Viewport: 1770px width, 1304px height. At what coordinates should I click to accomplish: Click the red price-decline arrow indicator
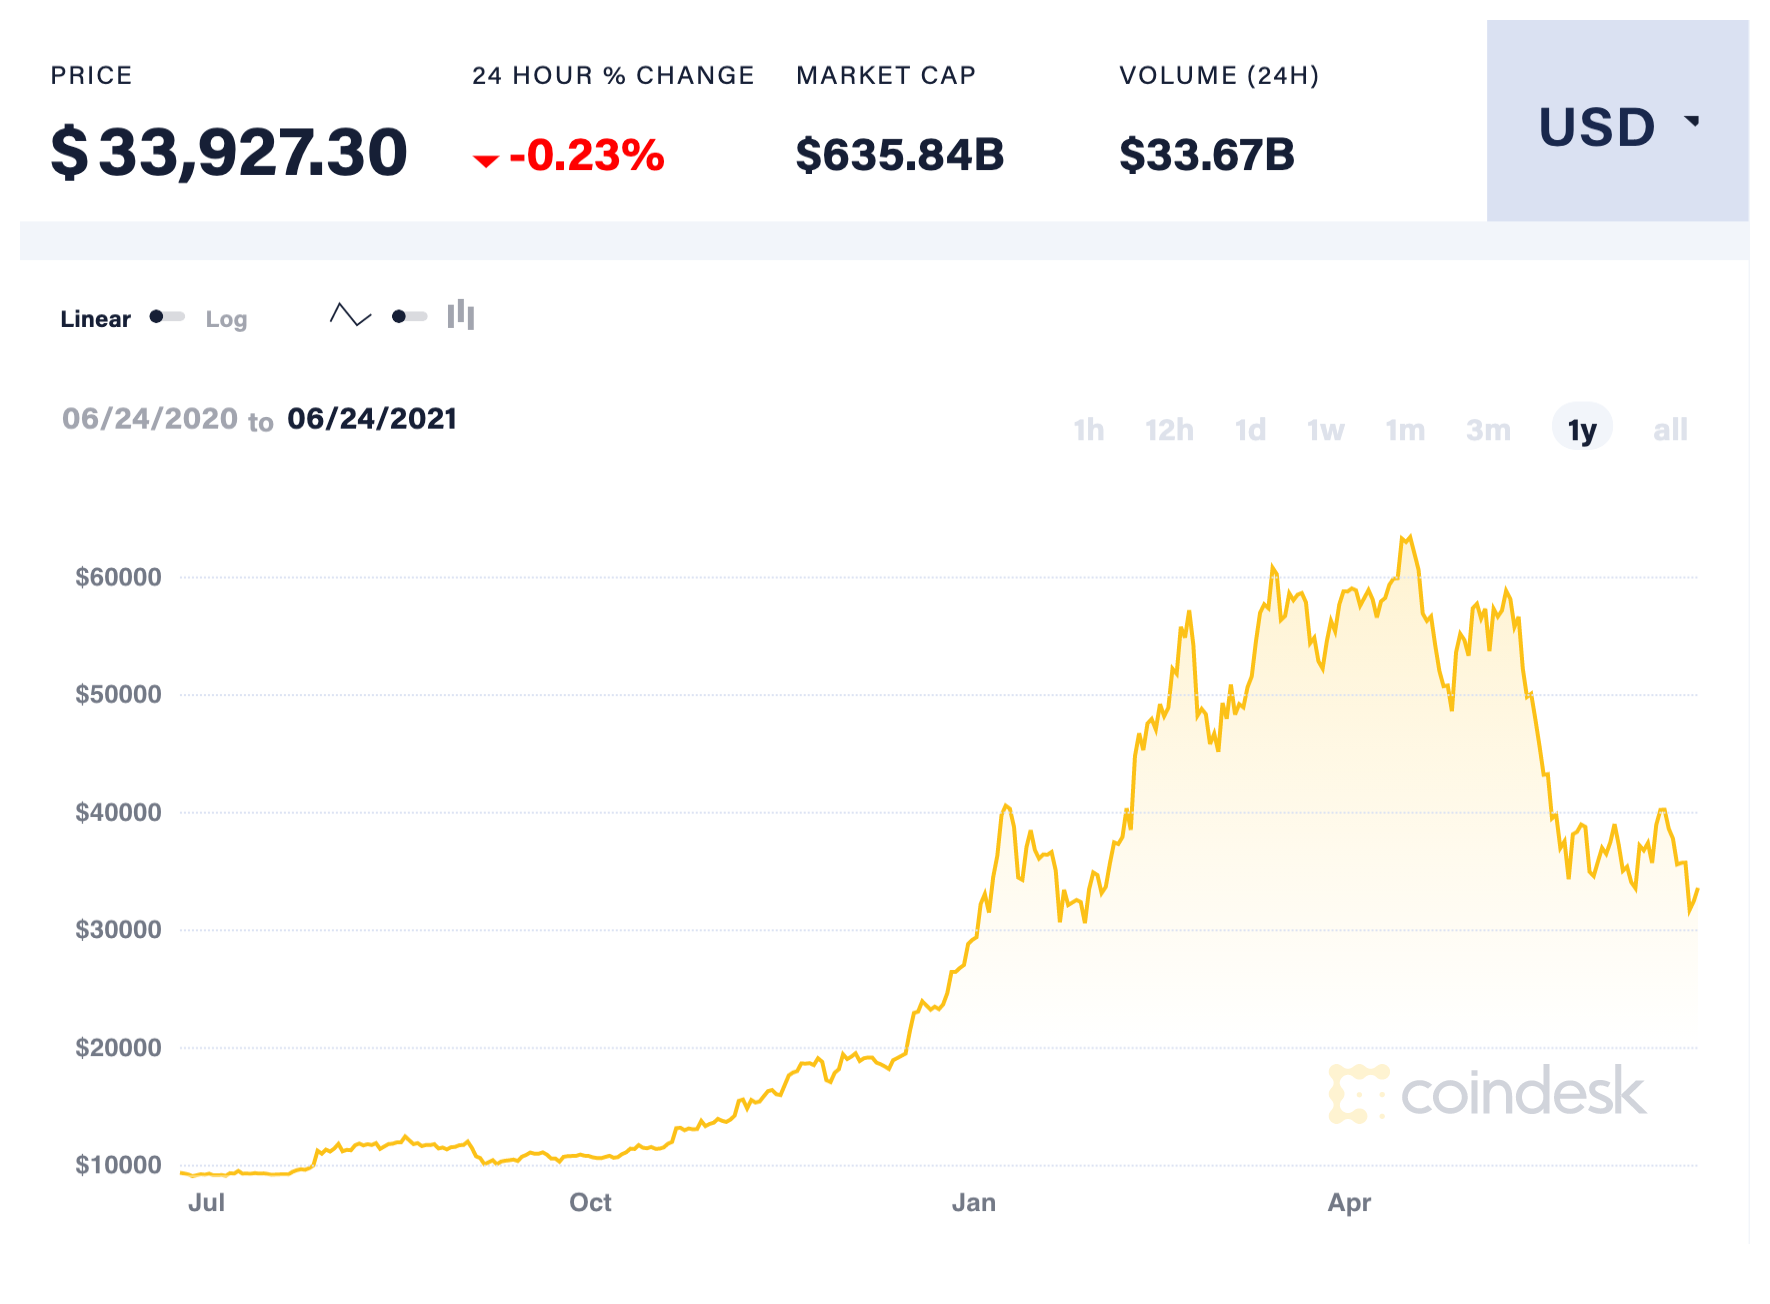[x=487, y=158]
